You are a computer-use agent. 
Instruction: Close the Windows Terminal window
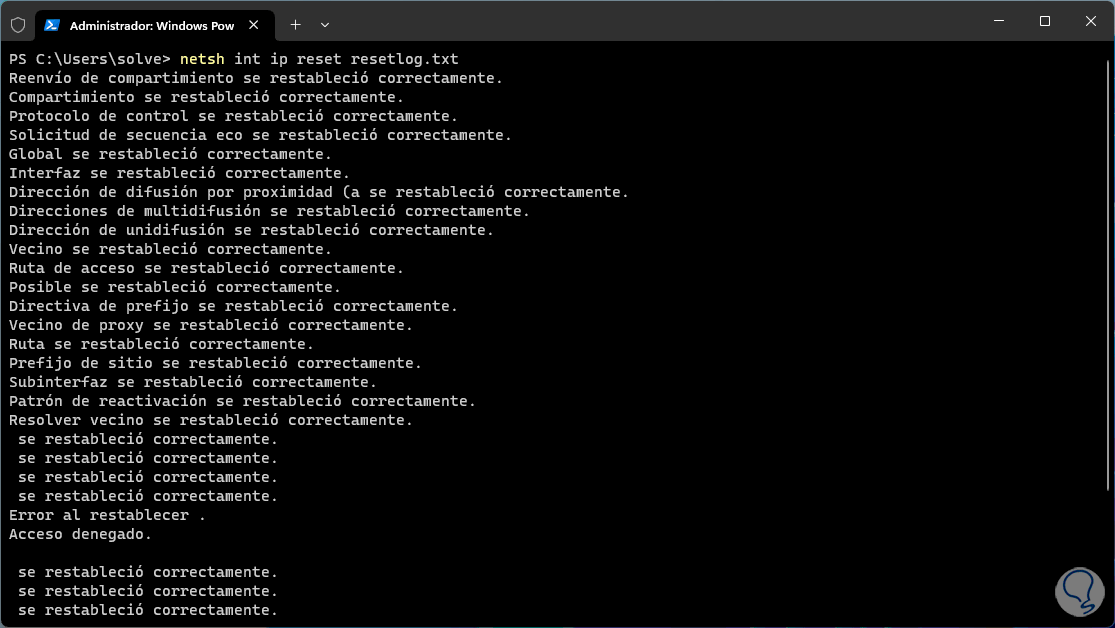pos(1091,21)
